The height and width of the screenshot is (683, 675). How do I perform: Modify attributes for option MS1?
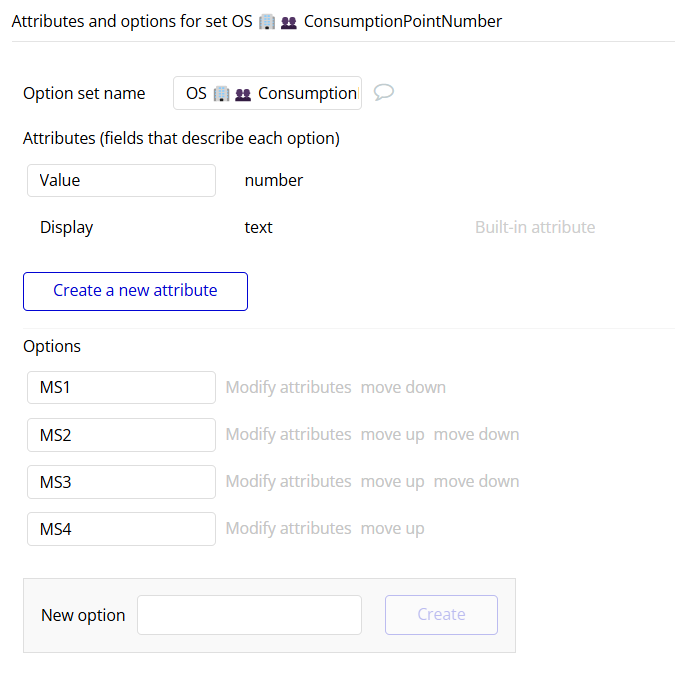click(288, 388)
